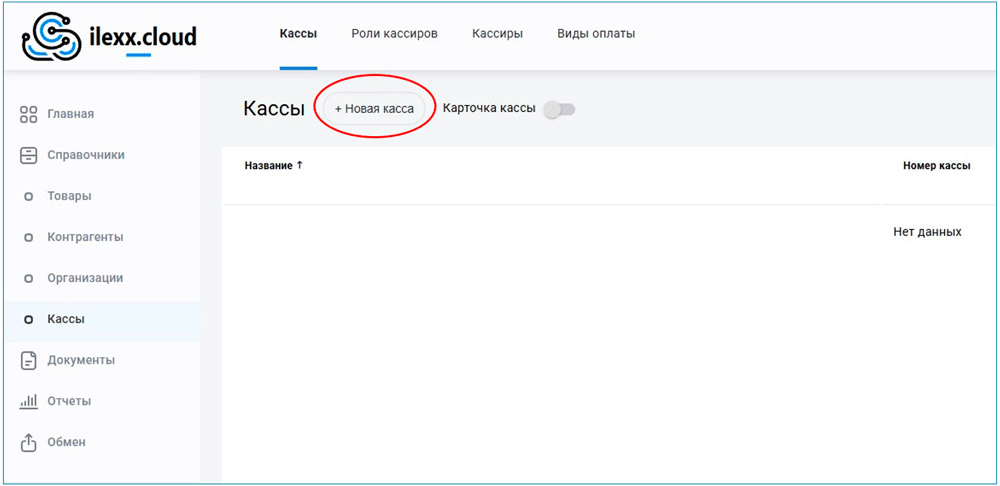Select the Кассы item in the sidebar

pyautogui.click(x=66, y=319)
